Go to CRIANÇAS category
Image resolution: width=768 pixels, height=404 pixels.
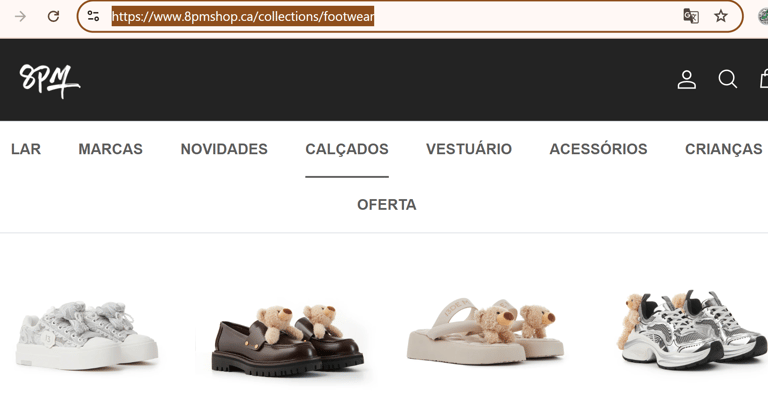point(723,149)
